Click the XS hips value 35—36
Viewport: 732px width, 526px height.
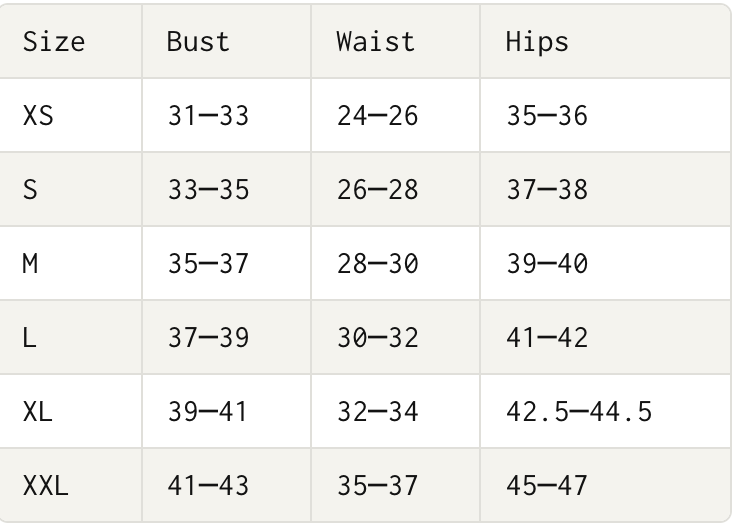(547, 116)
